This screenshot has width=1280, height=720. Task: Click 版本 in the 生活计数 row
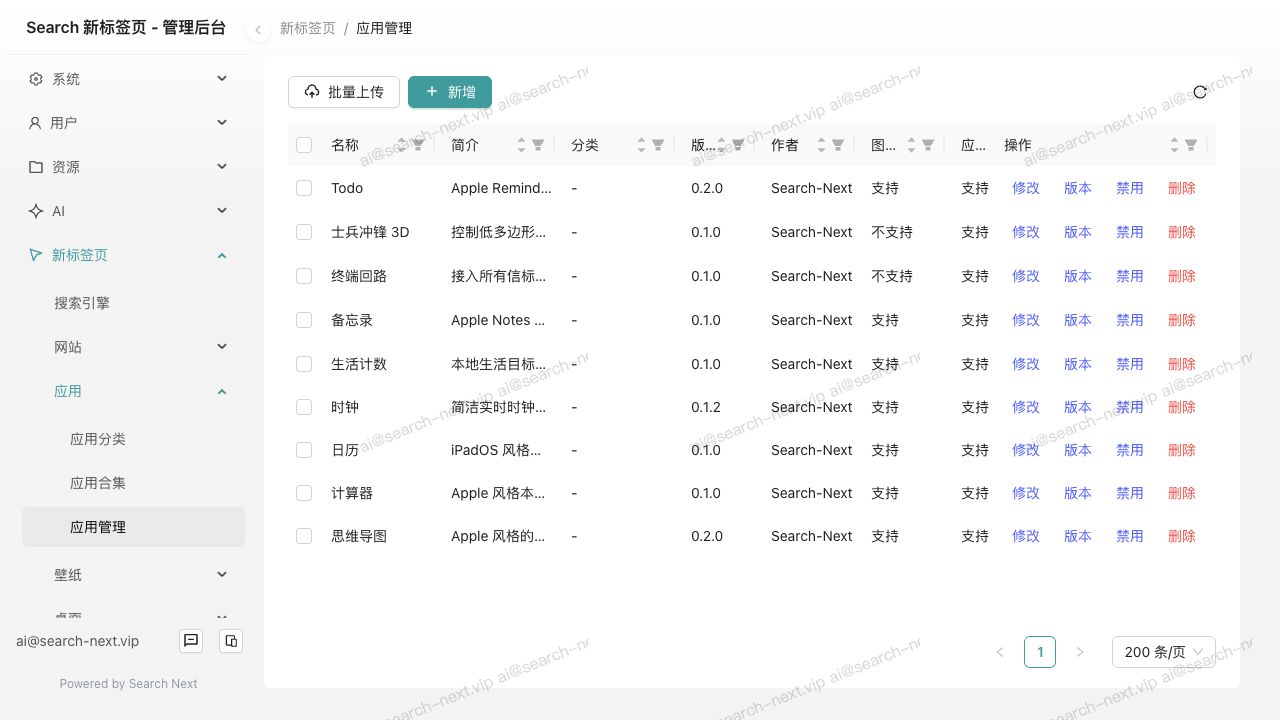coord(1078,364)
